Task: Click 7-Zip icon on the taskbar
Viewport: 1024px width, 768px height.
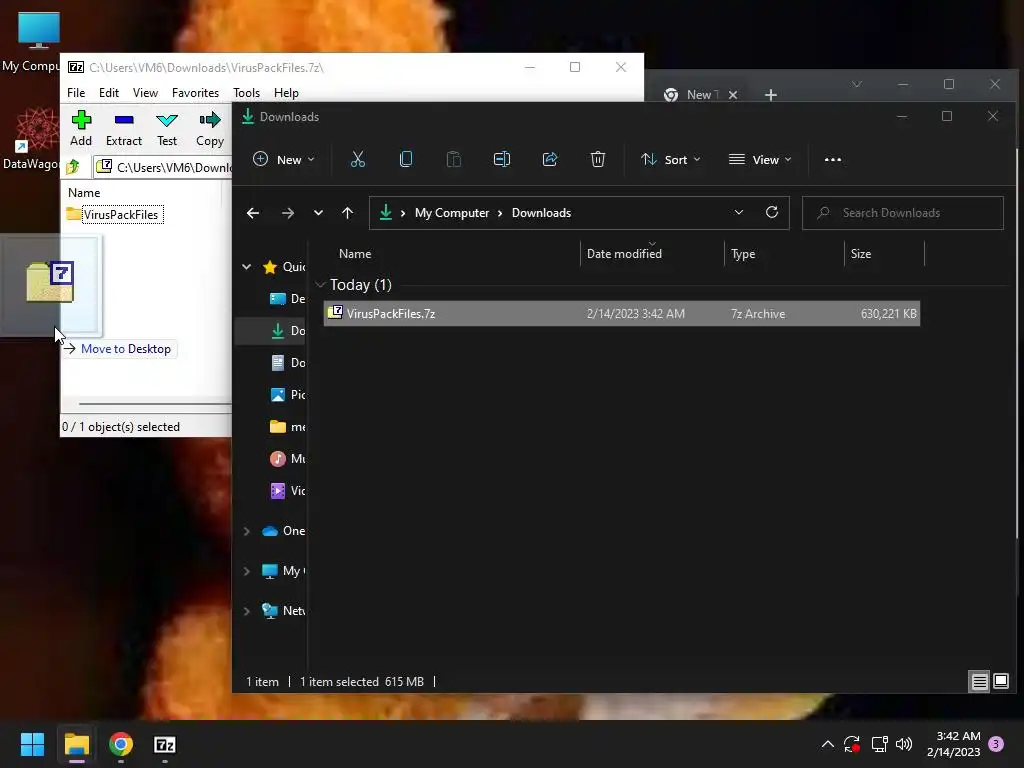Action: [x=165, y=744]
